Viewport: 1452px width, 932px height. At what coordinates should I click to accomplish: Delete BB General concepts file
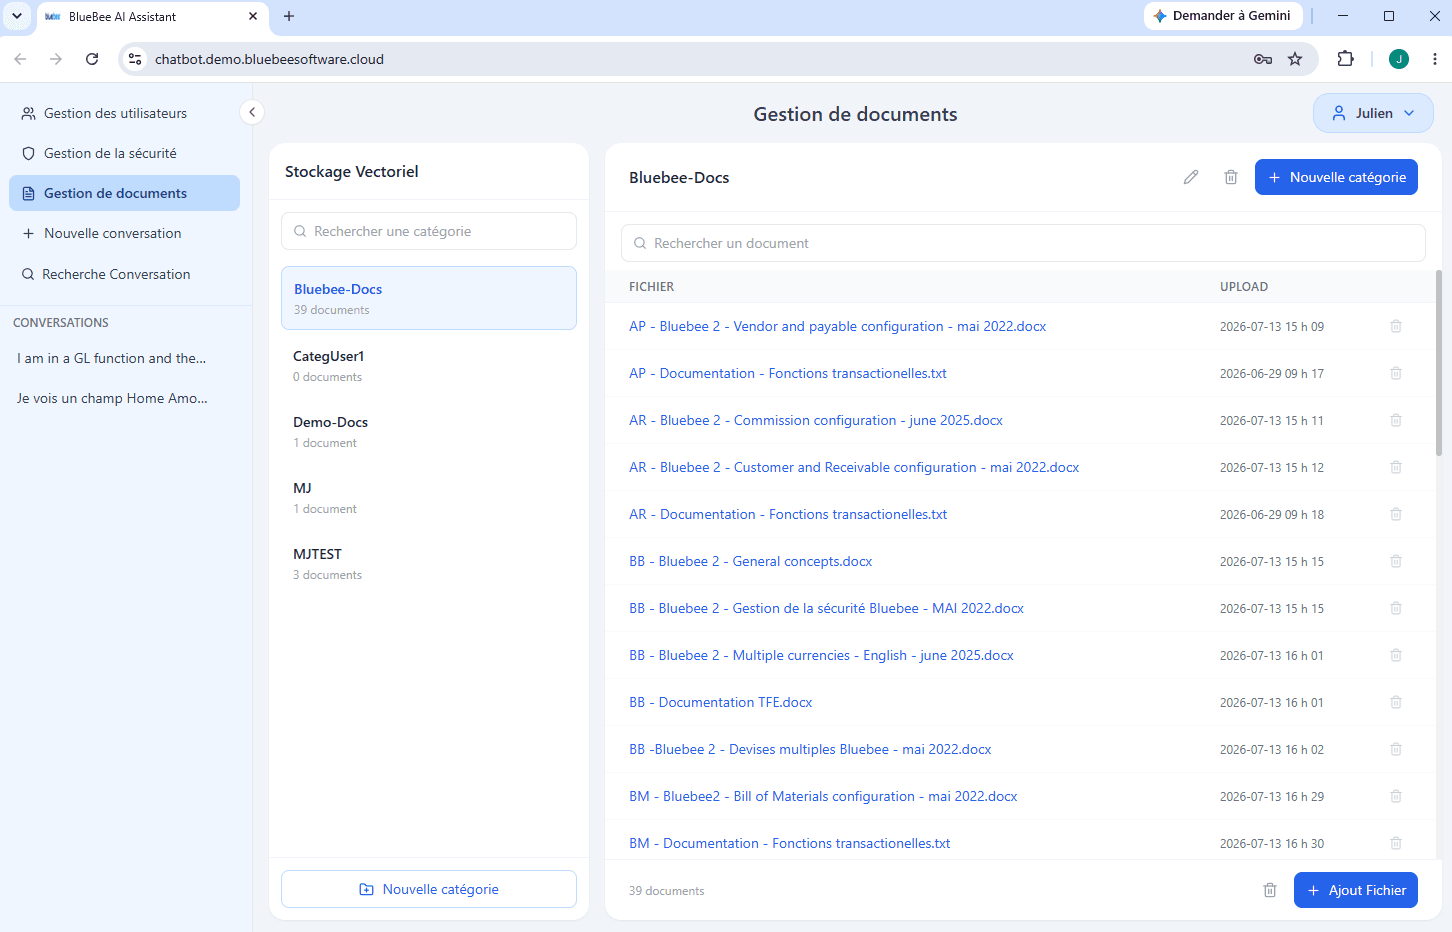point(1396,561)
